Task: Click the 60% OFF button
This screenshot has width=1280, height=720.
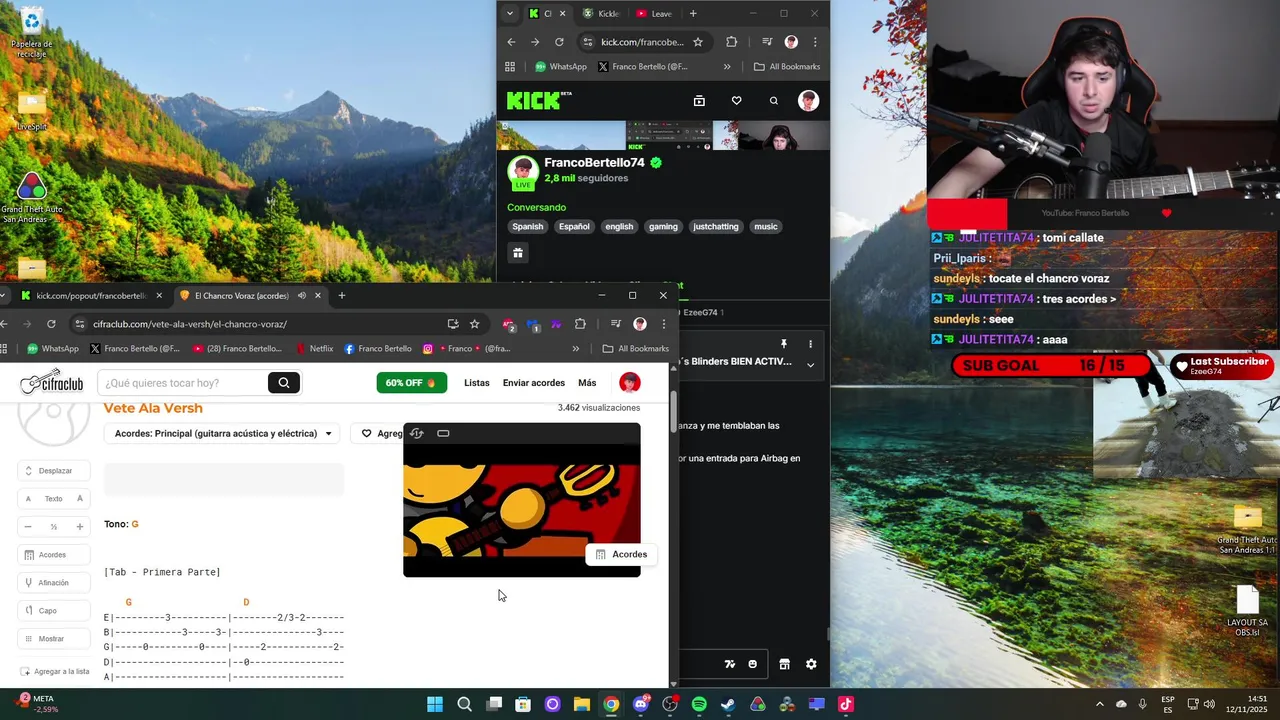Action: click(411, 383)
